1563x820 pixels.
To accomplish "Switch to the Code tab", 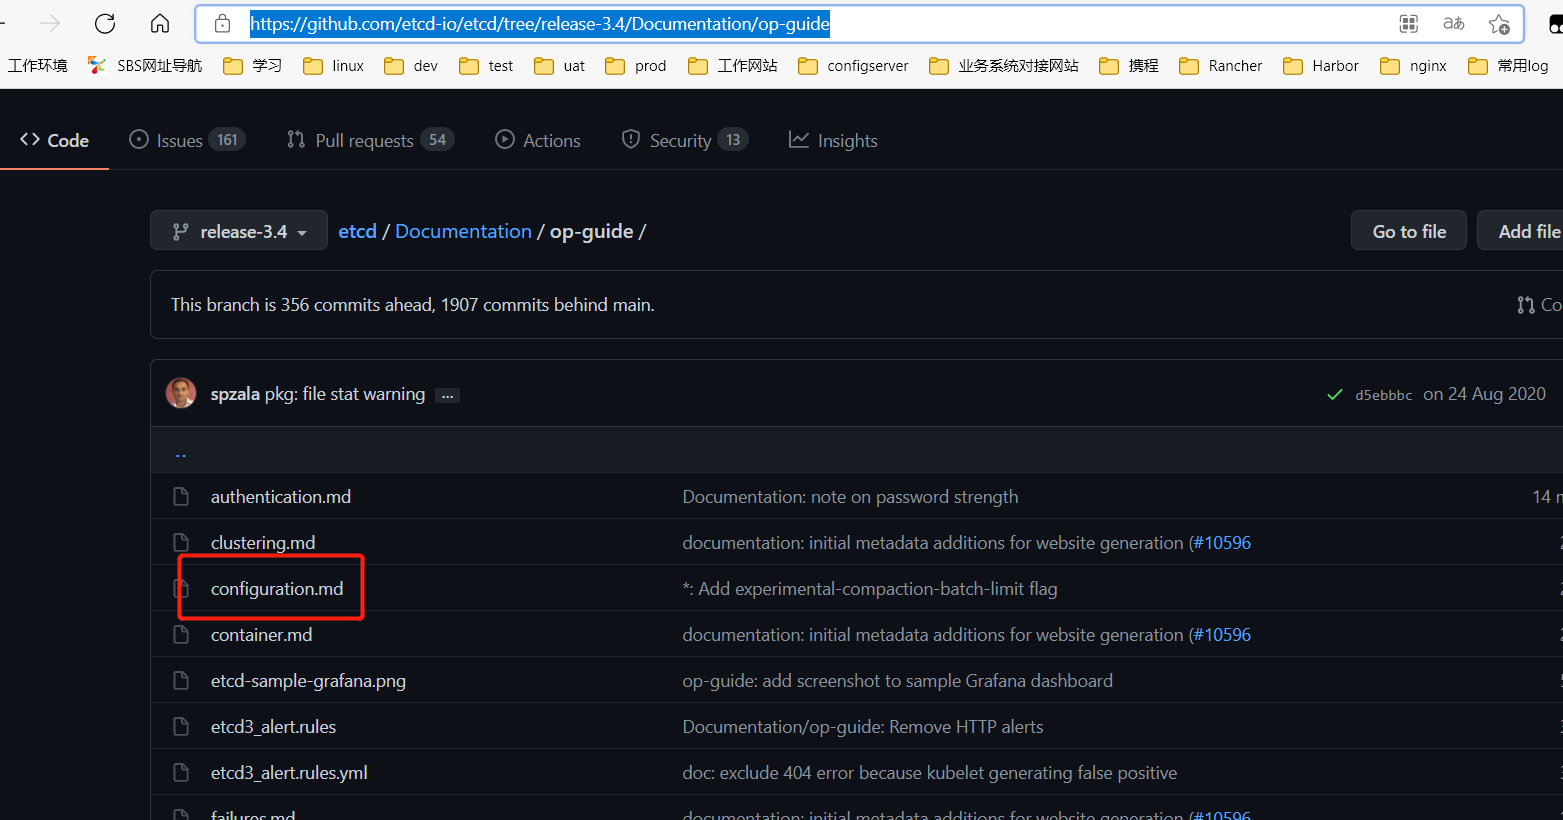I will pyautogui.click(x=54, y=141).
